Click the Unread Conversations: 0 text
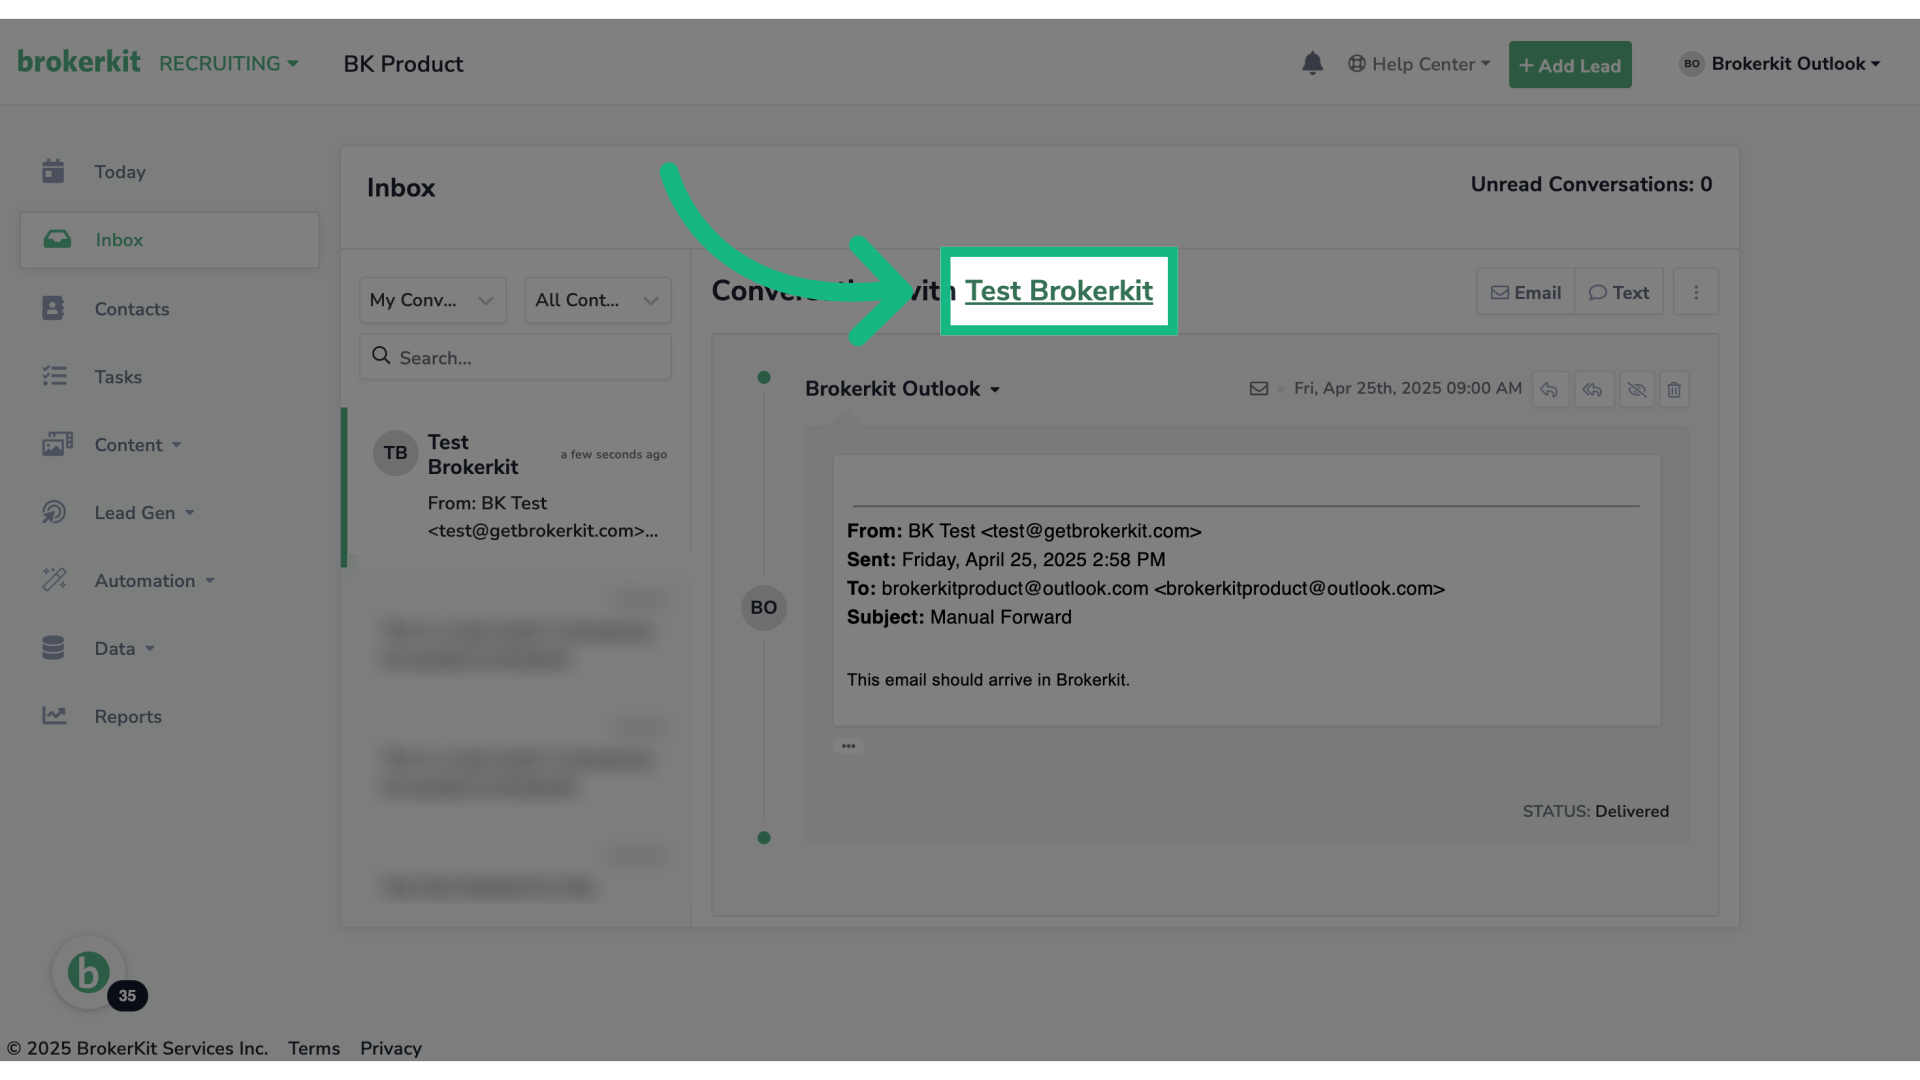 (x=1591, y=184)
